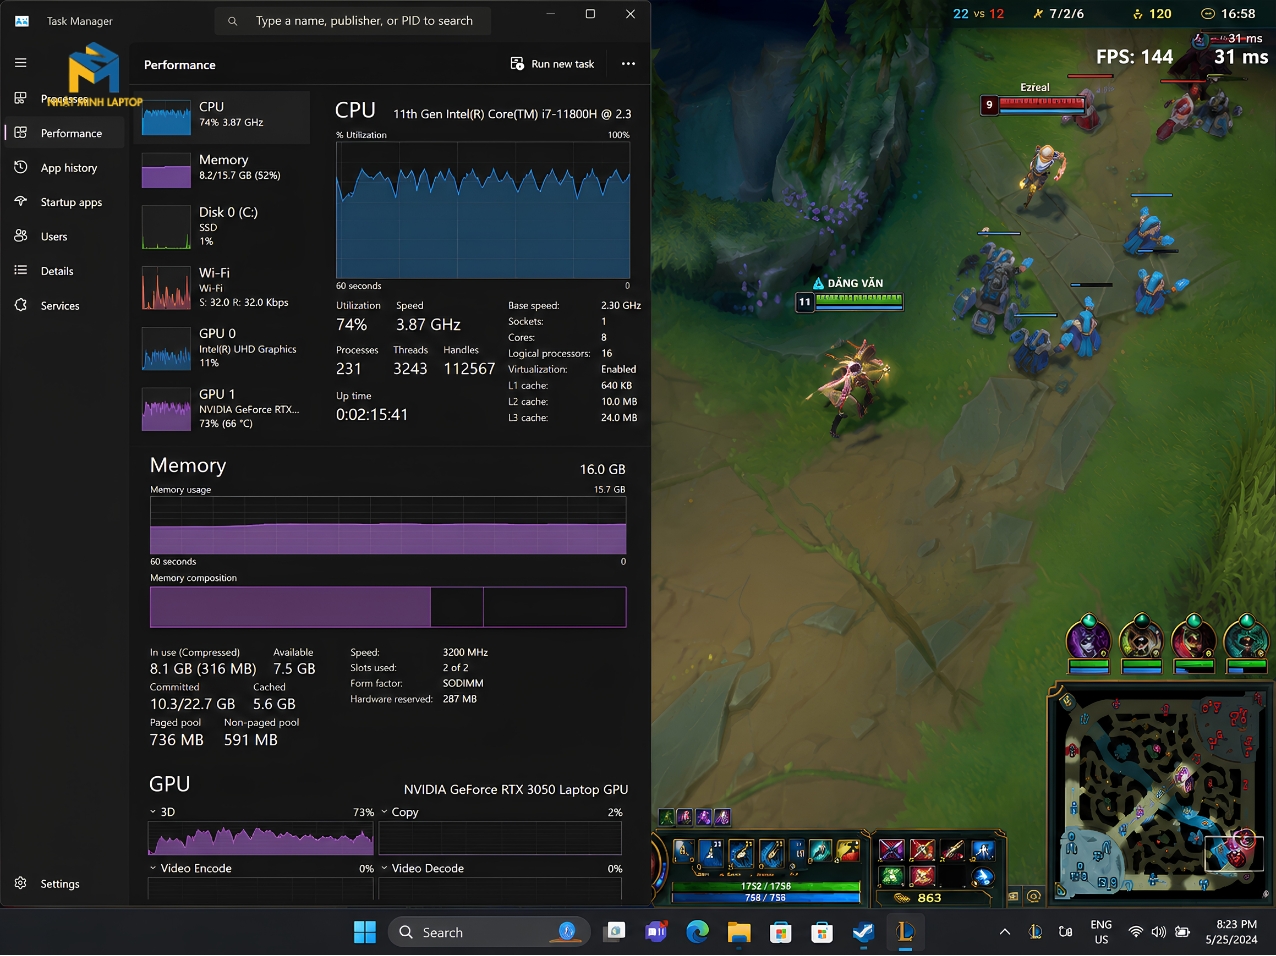Open the three-dot more options menu
Screen dimensions: 1276x956
(x=628, y=64)
